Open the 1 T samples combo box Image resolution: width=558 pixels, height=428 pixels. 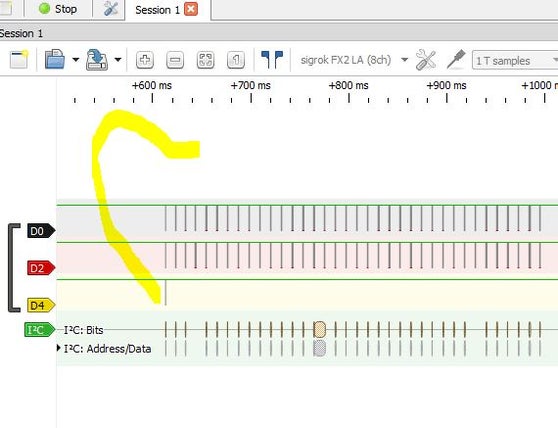pos(515,60)
